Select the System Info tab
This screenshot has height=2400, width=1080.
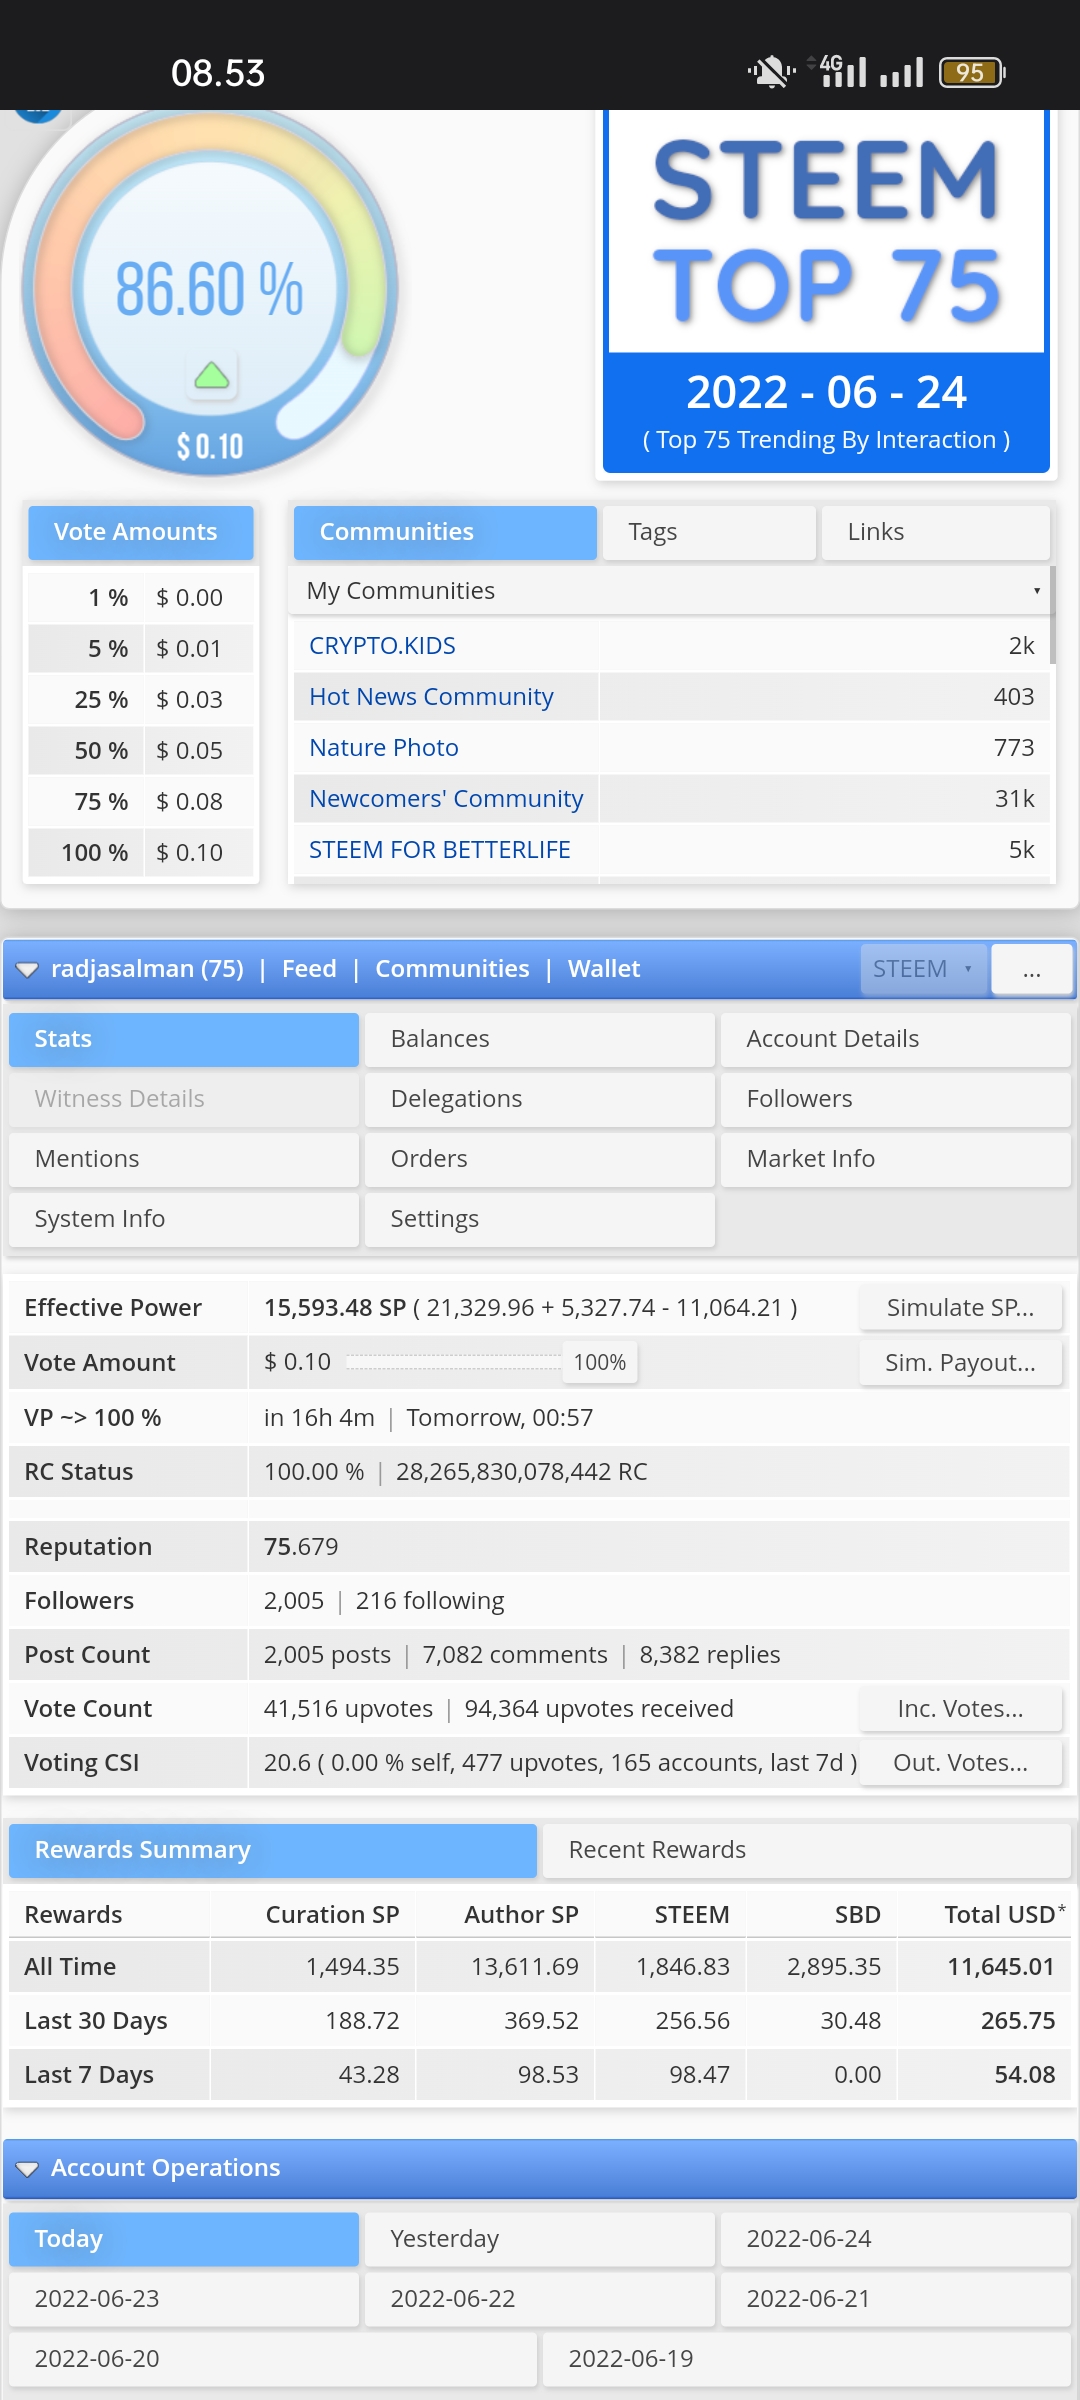coord(184,1219)
